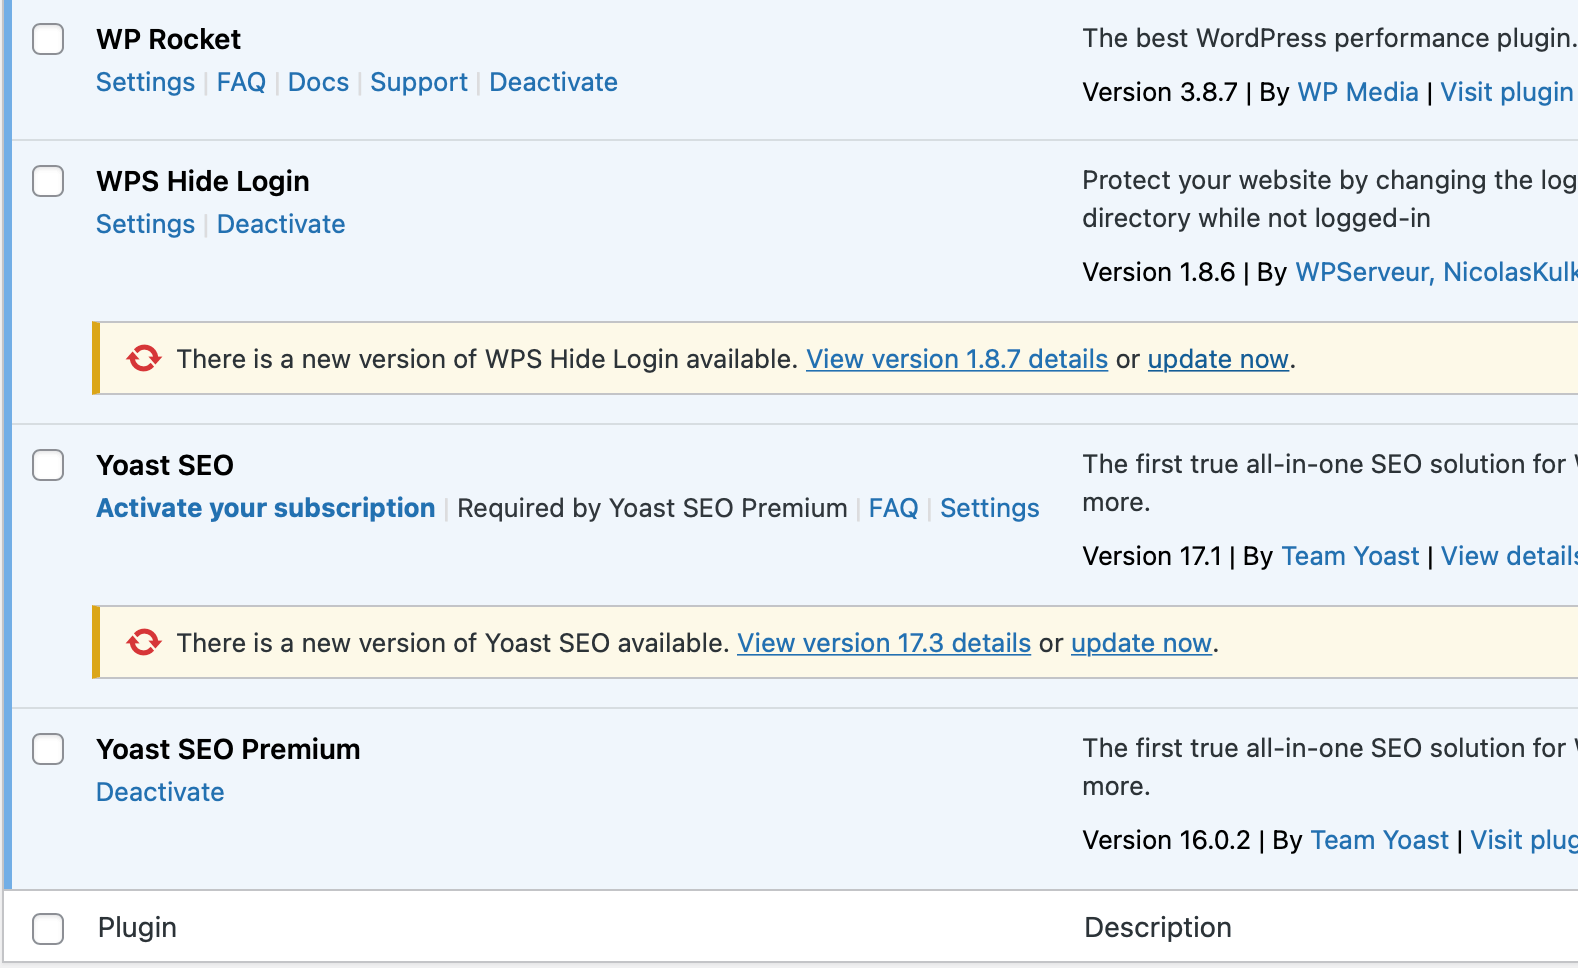Toggle the select-all Plugin footer checkbox
Screen dimensions: 1578x968
pos(48,928)
